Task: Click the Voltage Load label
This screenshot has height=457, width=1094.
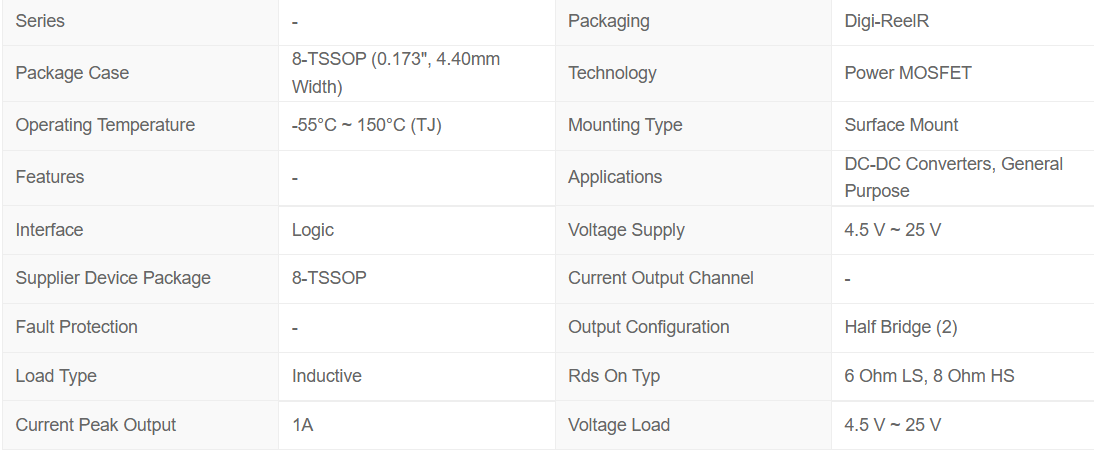Action: pyautogui.click(x=619, y=424)
